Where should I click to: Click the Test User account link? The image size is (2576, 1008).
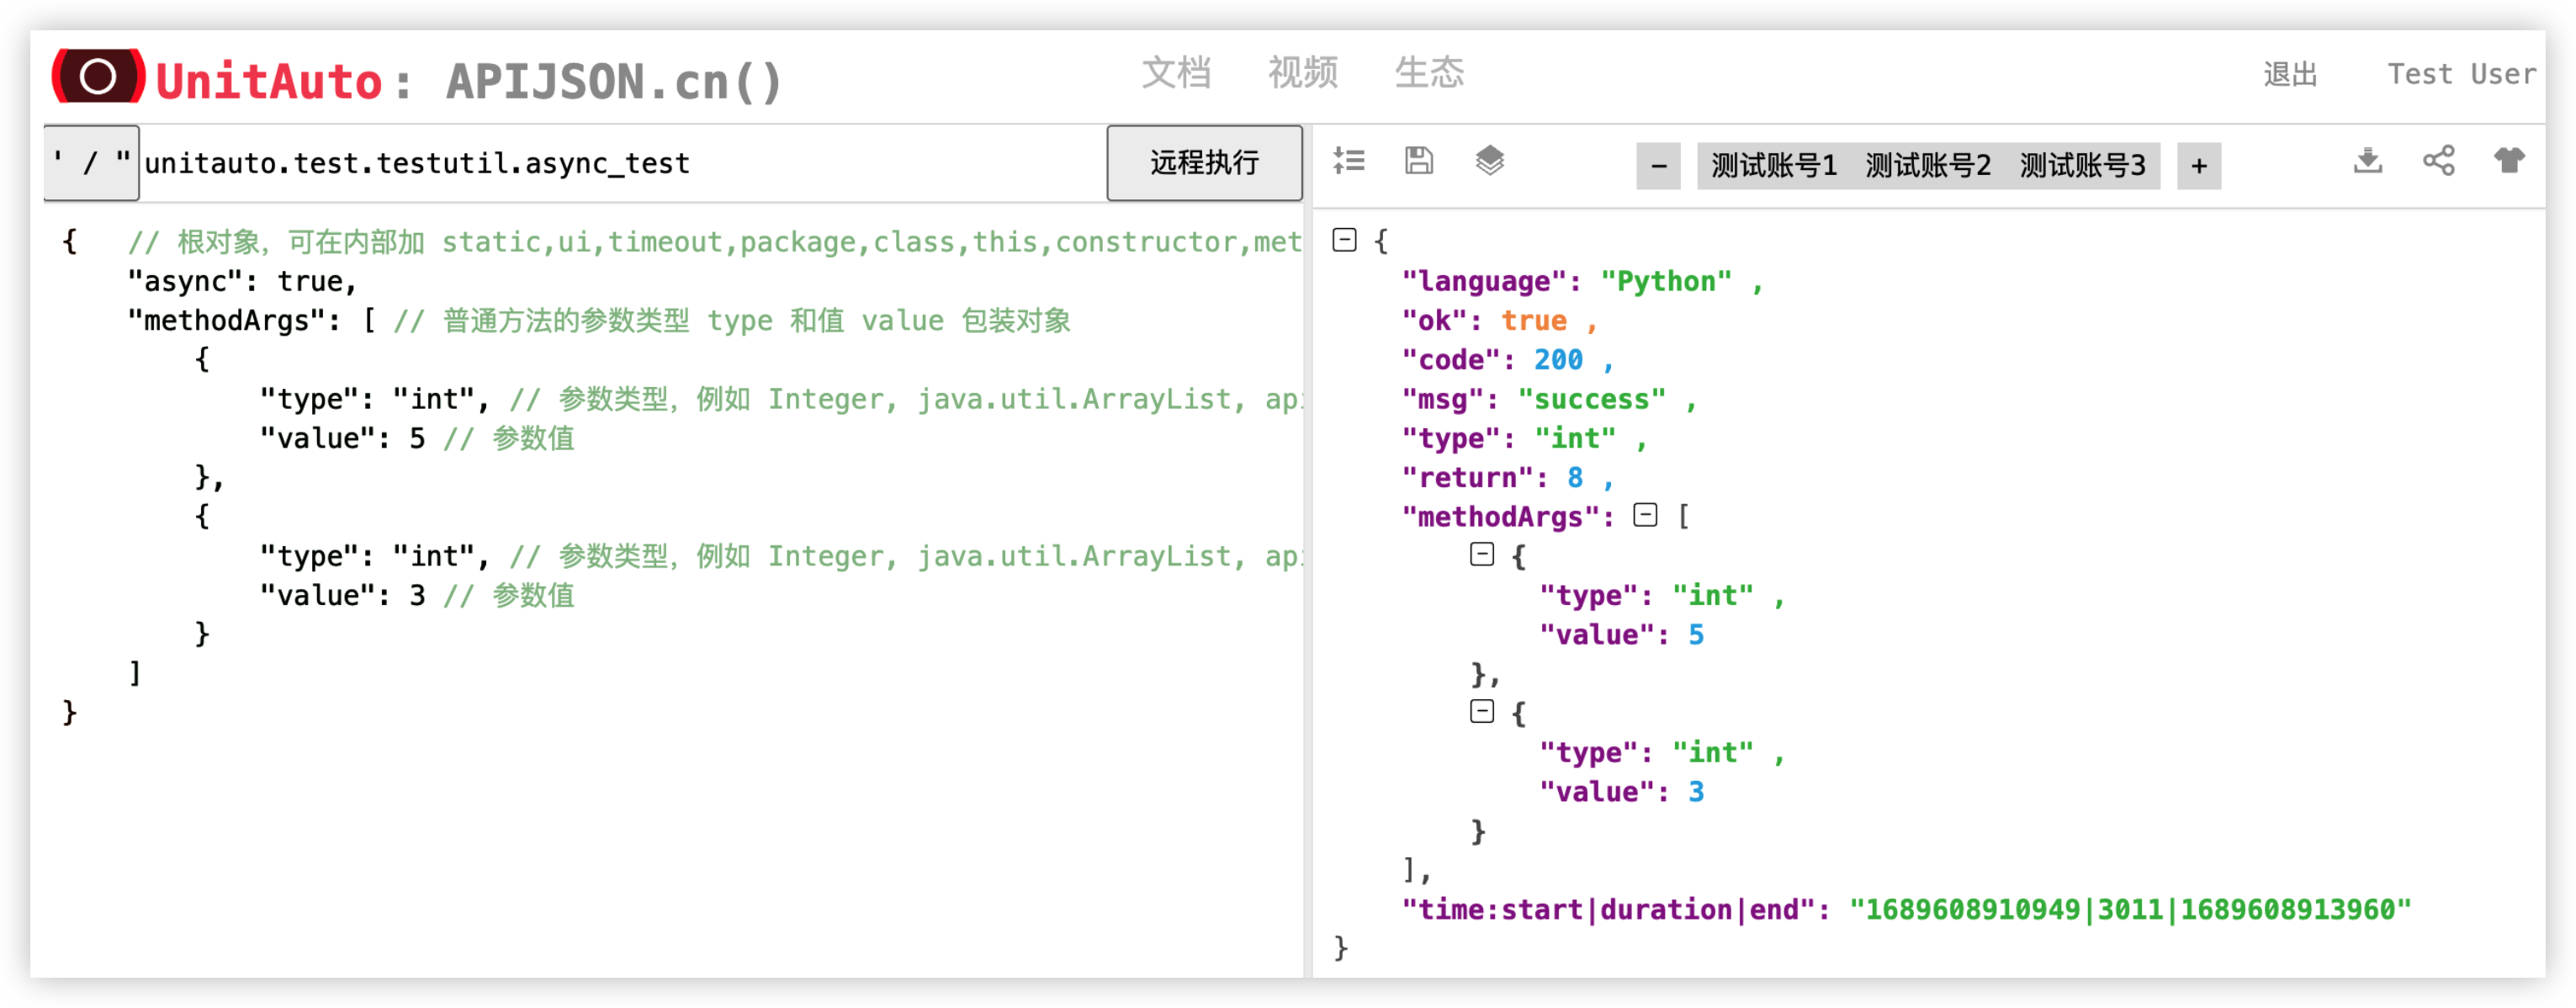click(x=2462, y=75)
